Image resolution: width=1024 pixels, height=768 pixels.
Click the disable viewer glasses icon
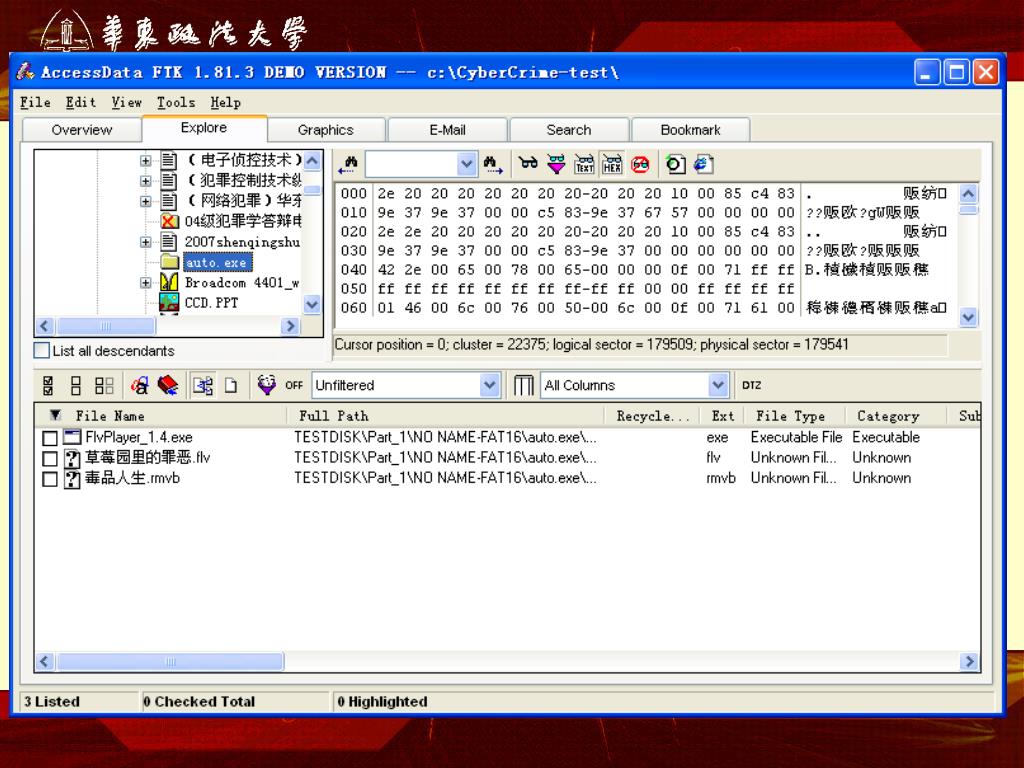point(641,164)
